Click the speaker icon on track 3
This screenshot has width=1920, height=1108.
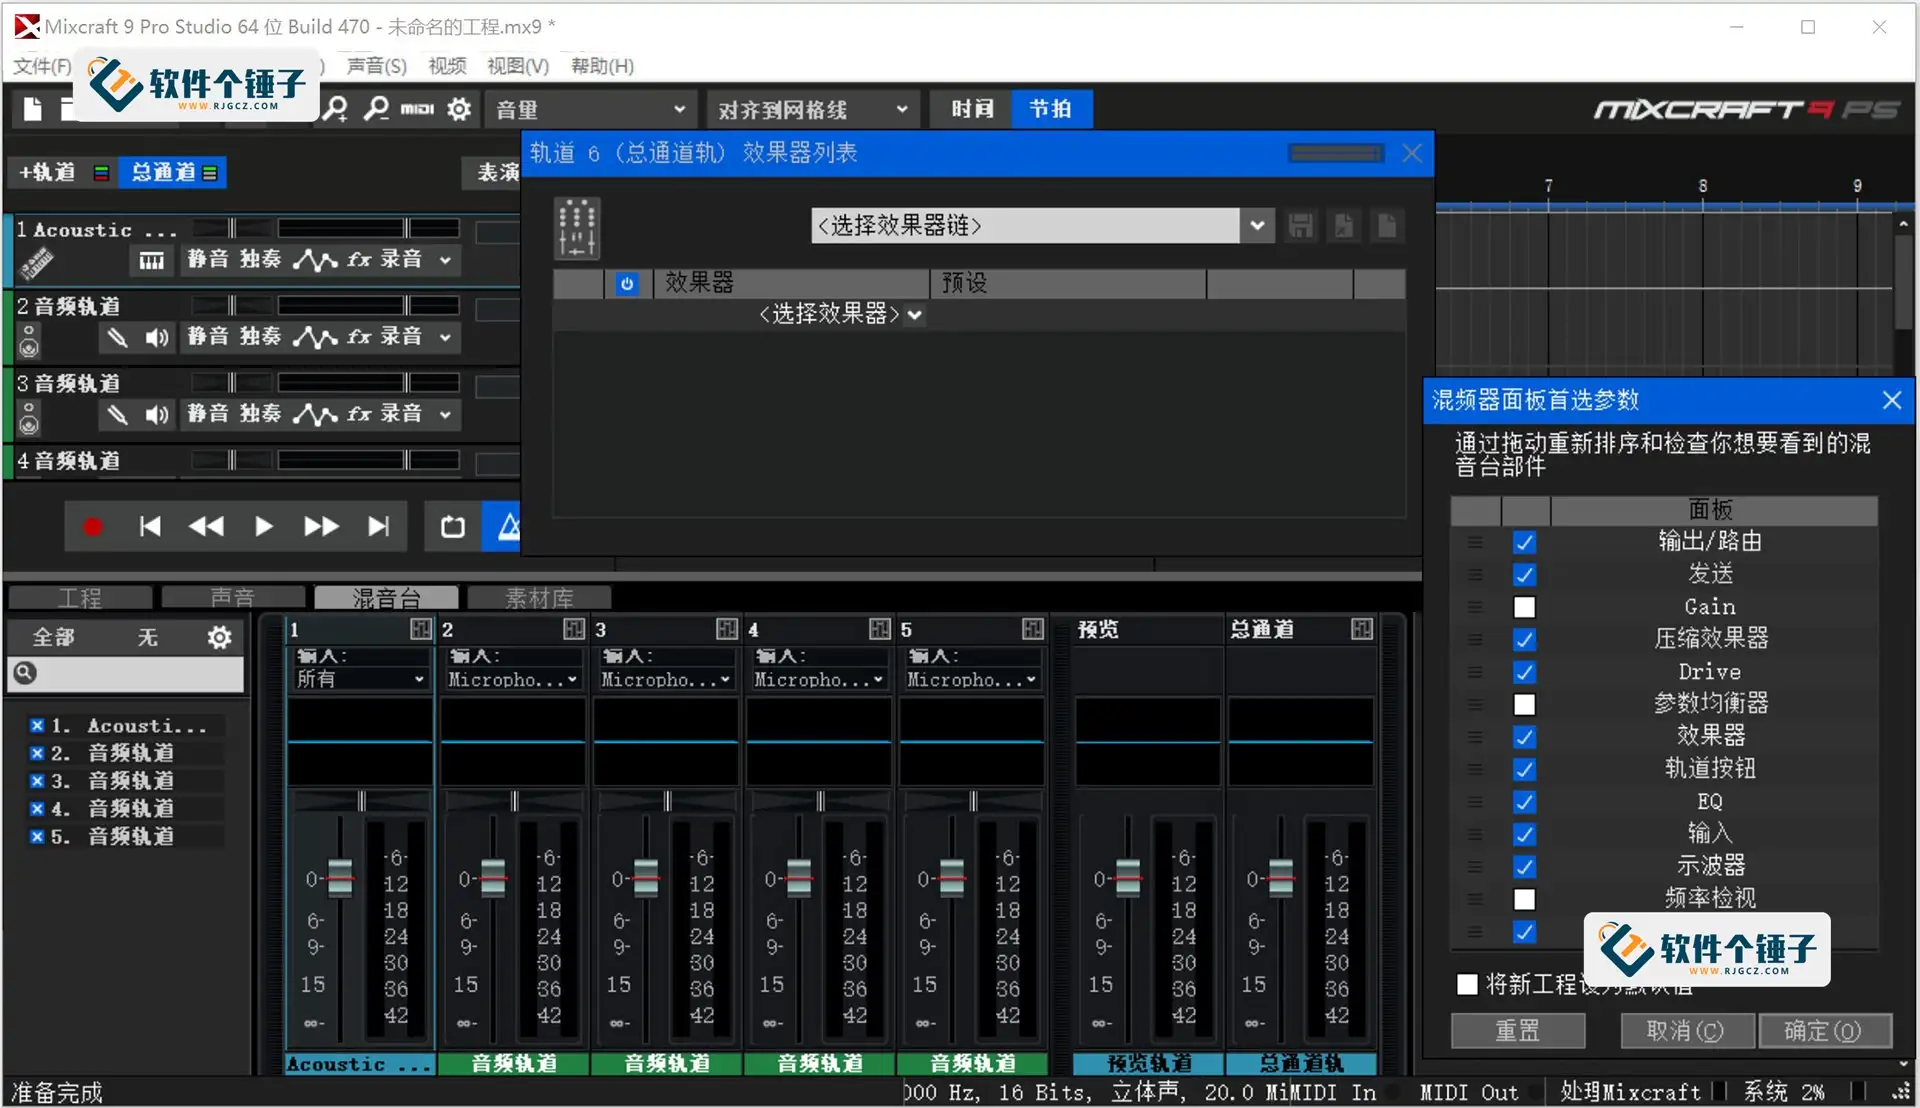pyautogui.click(x=157, y=414)
